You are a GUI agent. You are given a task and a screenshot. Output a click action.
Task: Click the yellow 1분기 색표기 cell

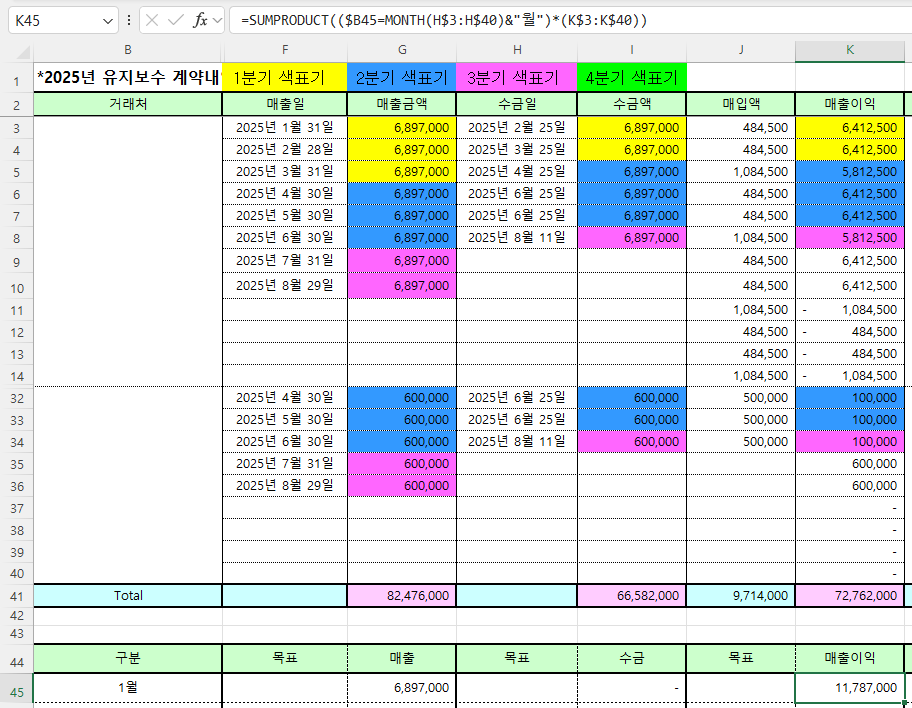(284, 77)
